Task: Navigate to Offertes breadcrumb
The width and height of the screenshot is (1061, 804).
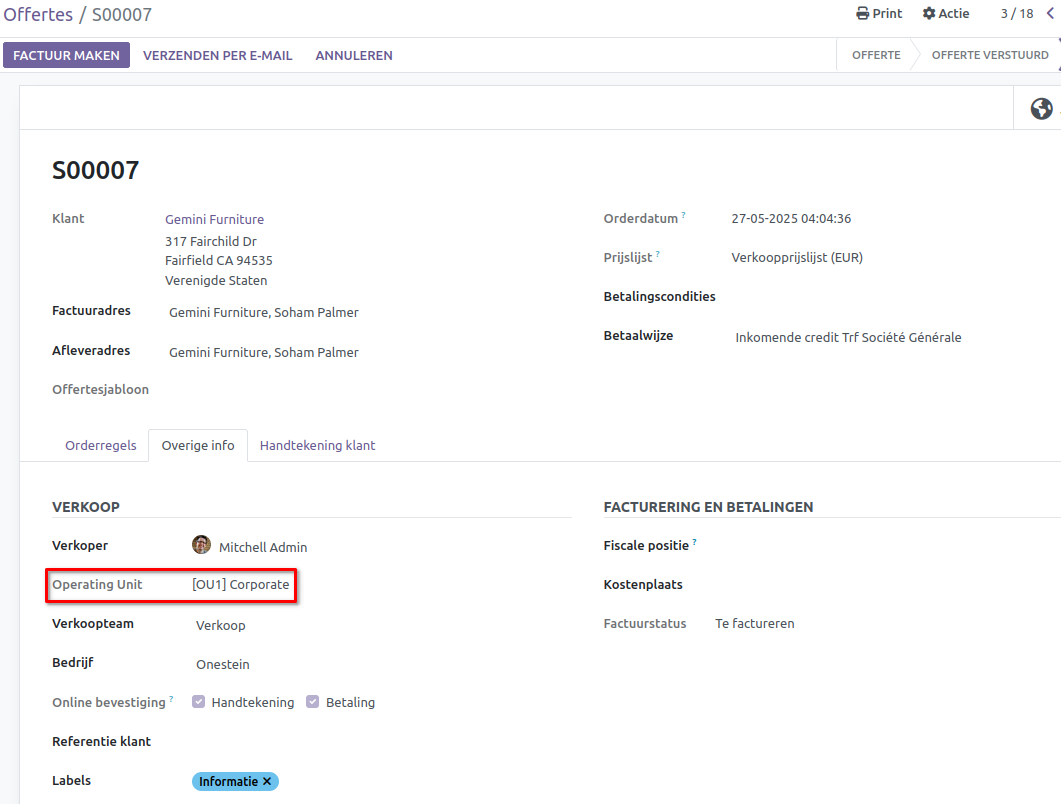Action: coord(38,15)
